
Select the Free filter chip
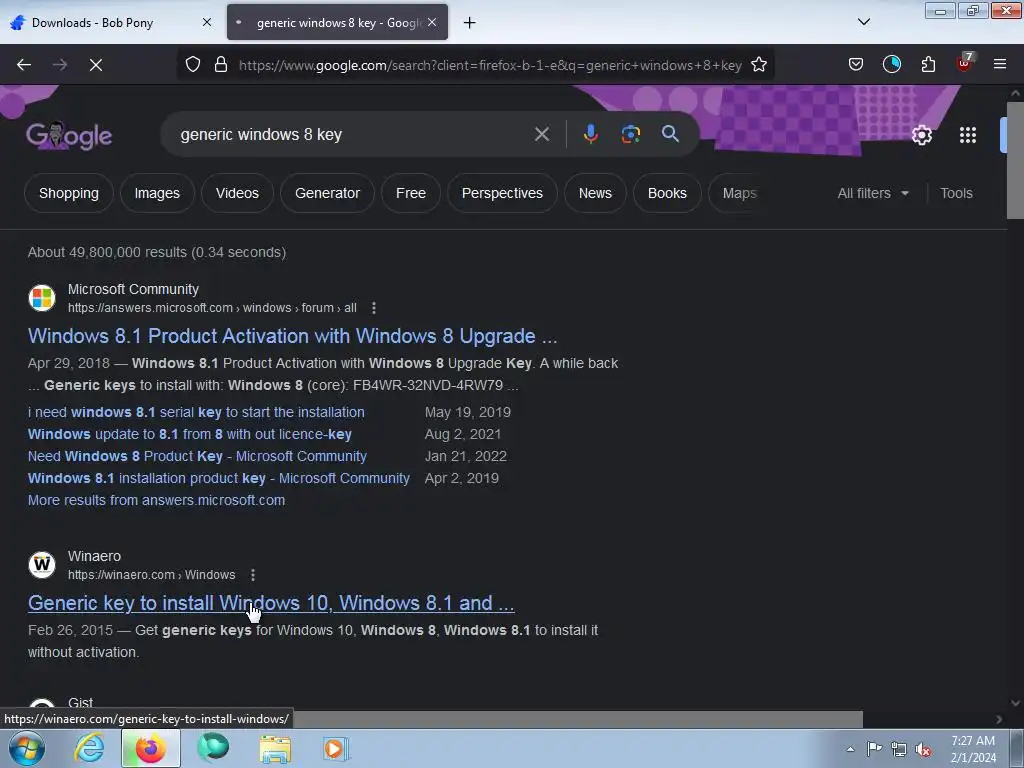coord(411,193)
